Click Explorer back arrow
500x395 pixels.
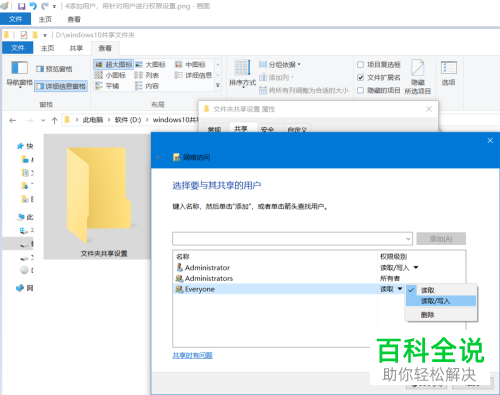point(13,120)
